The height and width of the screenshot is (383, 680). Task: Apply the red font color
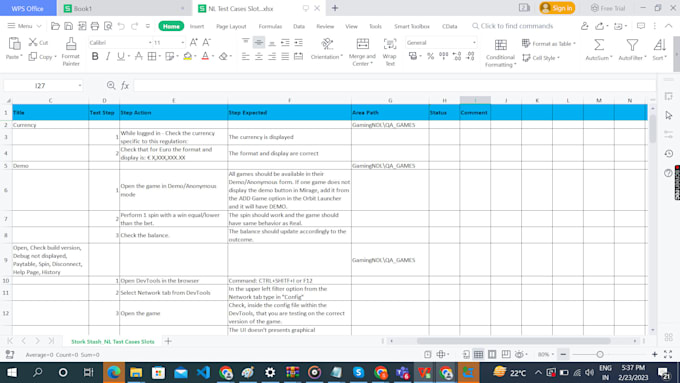[205, 56]
